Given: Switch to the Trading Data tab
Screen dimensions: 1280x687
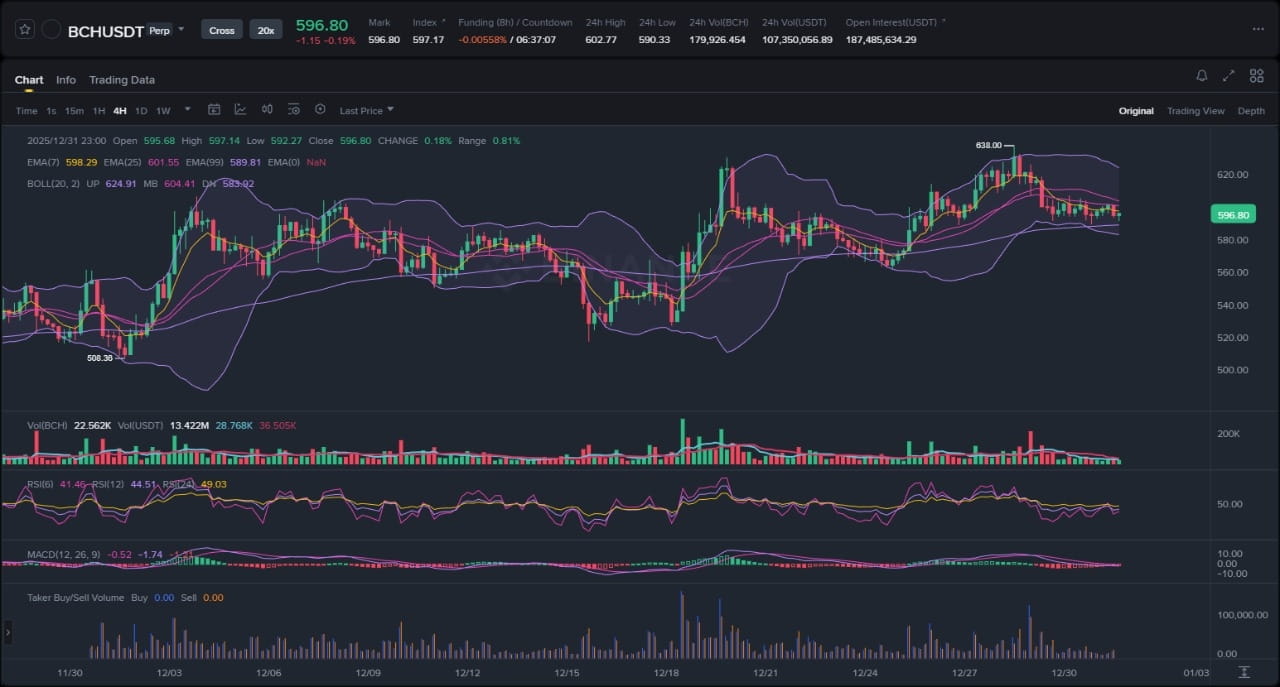Looking at the screenshot, I should pos(122,80).
